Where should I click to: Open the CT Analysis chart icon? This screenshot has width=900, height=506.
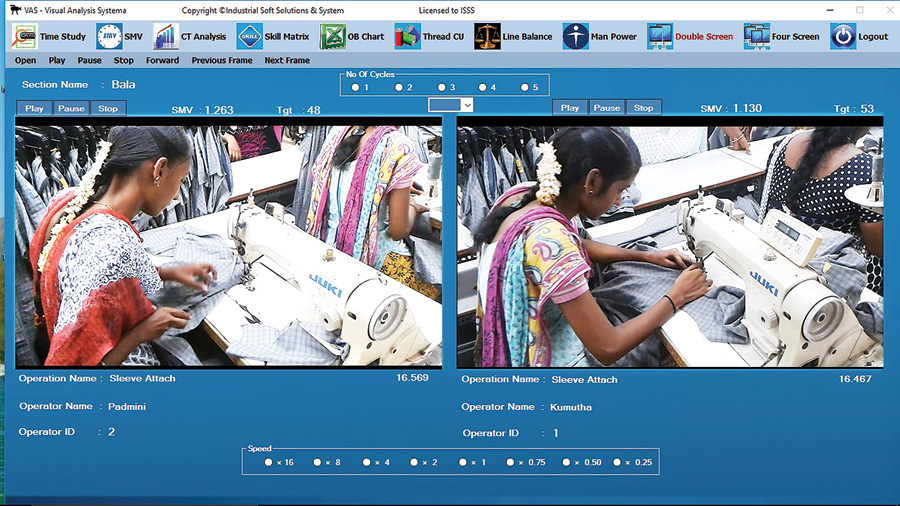point(165,36)
